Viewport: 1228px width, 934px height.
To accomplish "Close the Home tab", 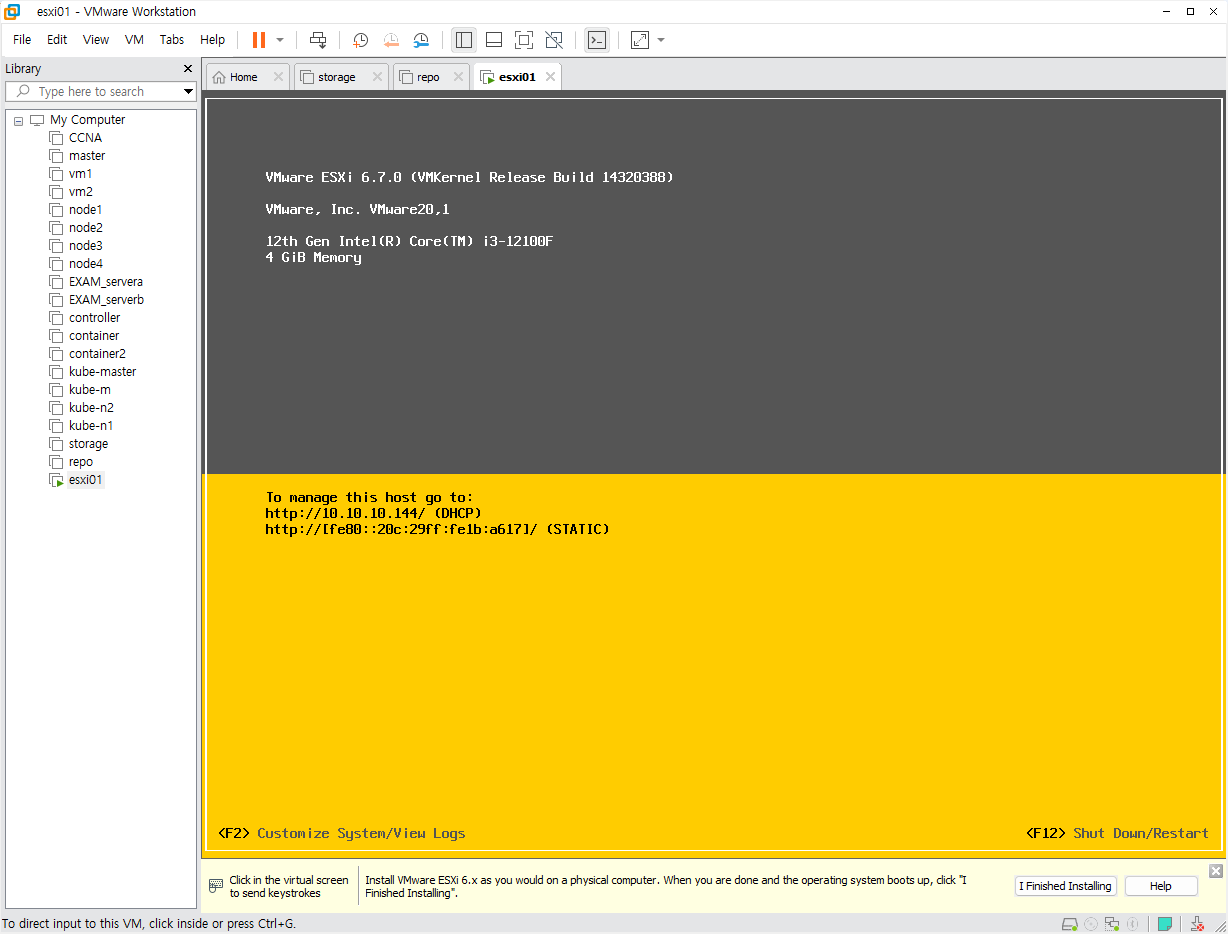I will (278, 77).
